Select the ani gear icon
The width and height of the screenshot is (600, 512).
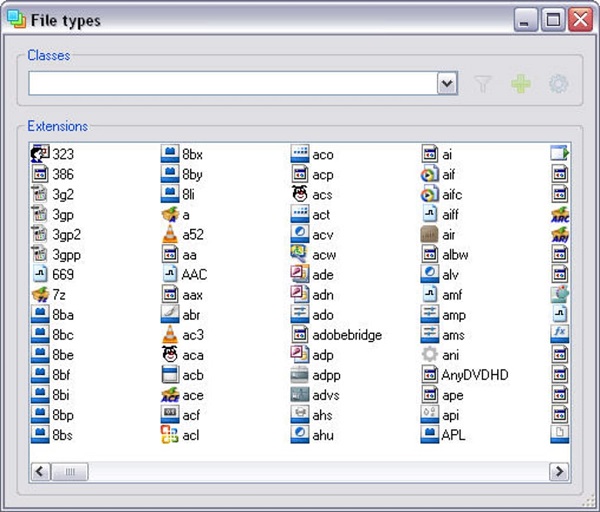pos(430,355)
